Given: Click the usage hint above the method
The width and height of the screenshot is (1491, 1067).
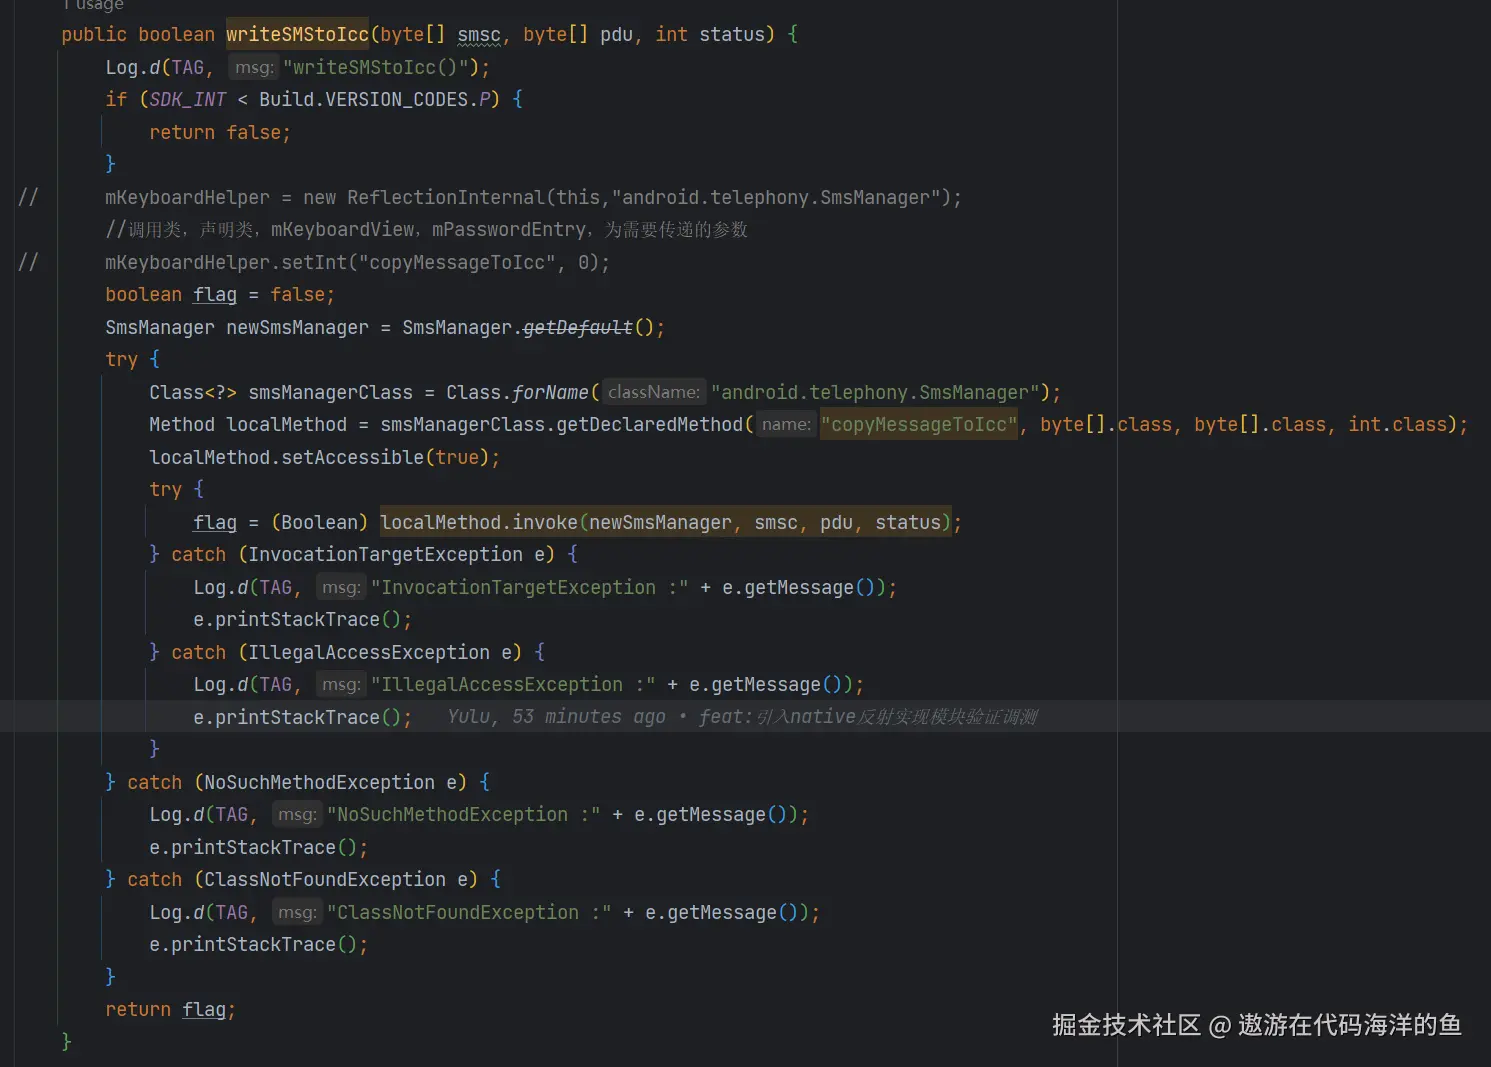Looking at the screenshot, I should coord(92,5).
